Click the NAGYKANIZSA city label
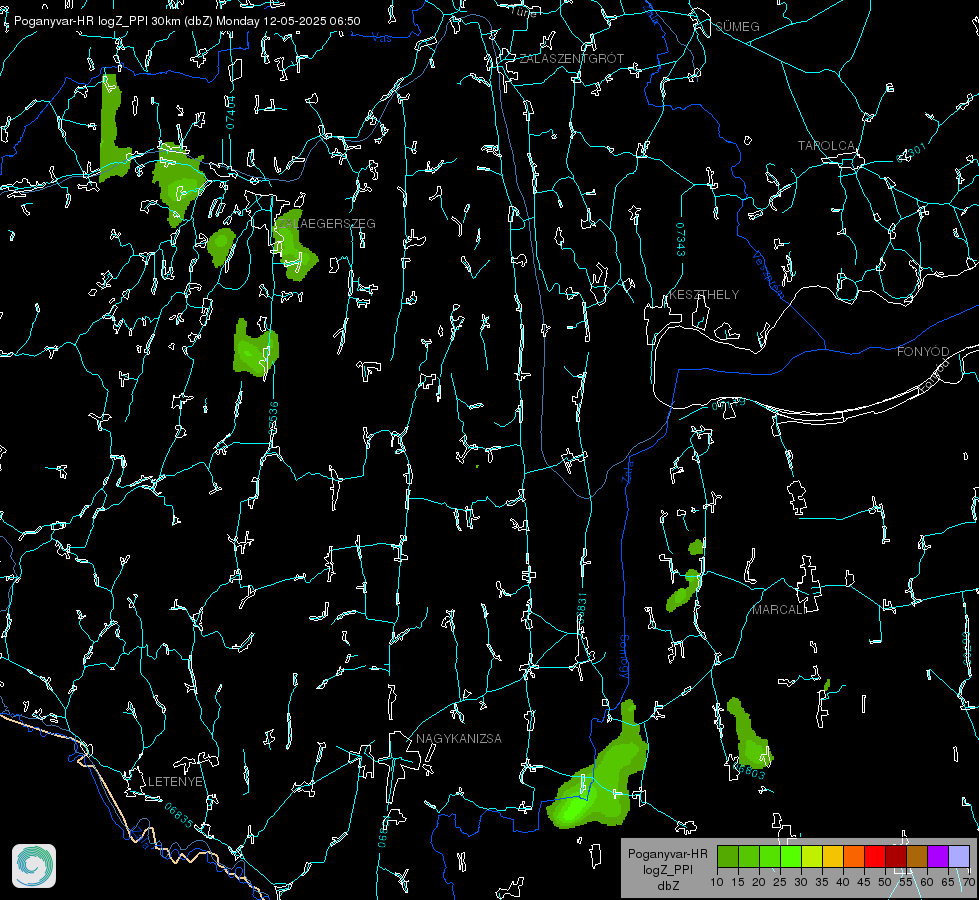 click(459, 739)
